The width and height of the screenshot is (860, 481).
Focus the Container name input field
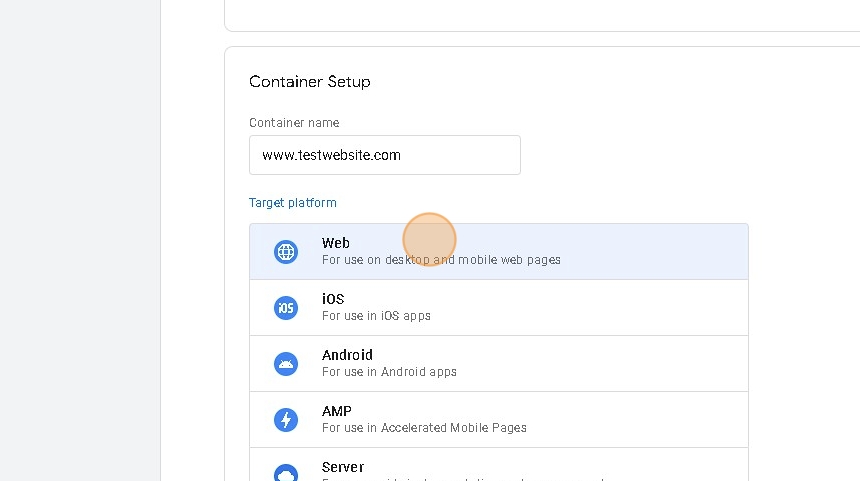point(385,155)
